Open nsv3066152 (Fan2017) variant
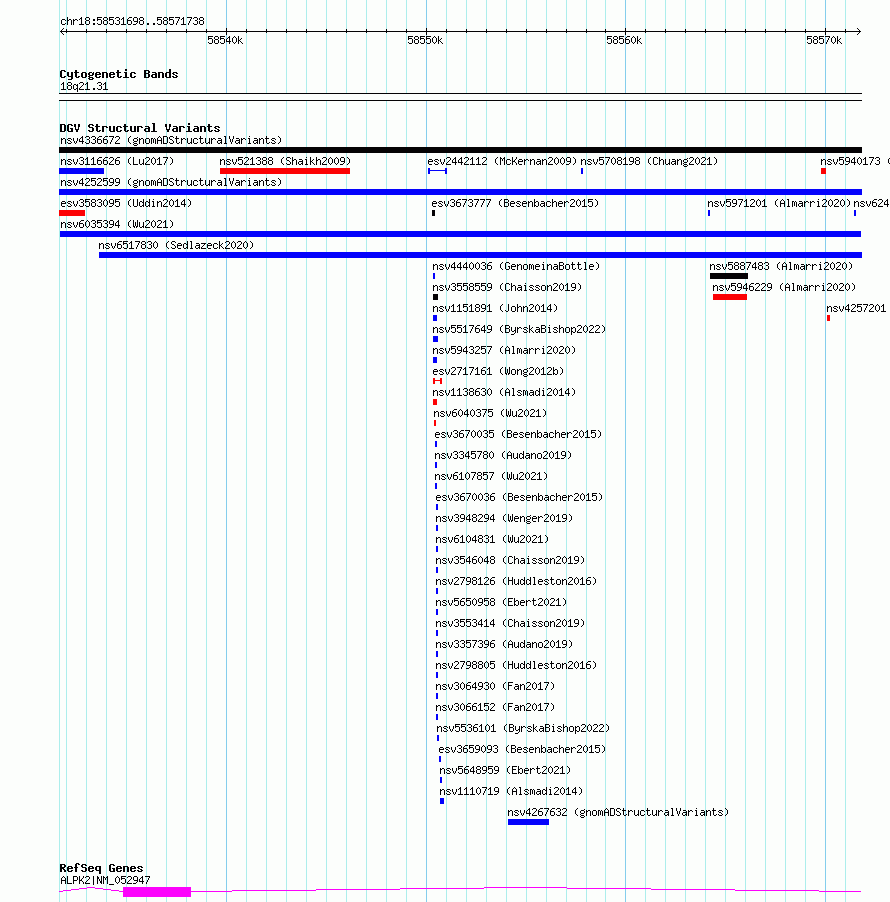This screenshot has height=902, width=890. [x=495, y=707]
